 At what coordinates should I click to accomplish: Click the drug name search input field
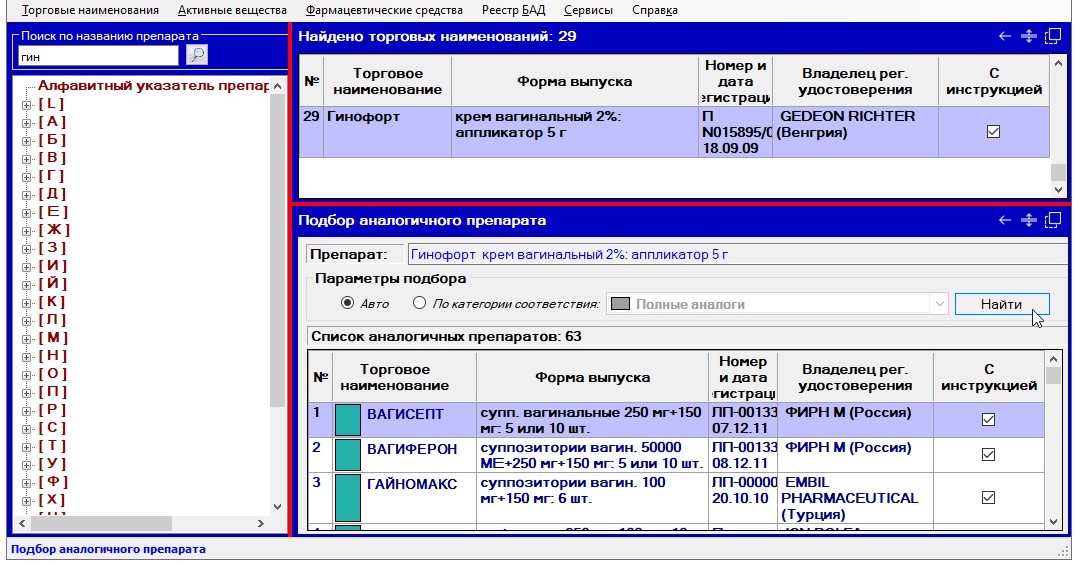tap(98, 56)
